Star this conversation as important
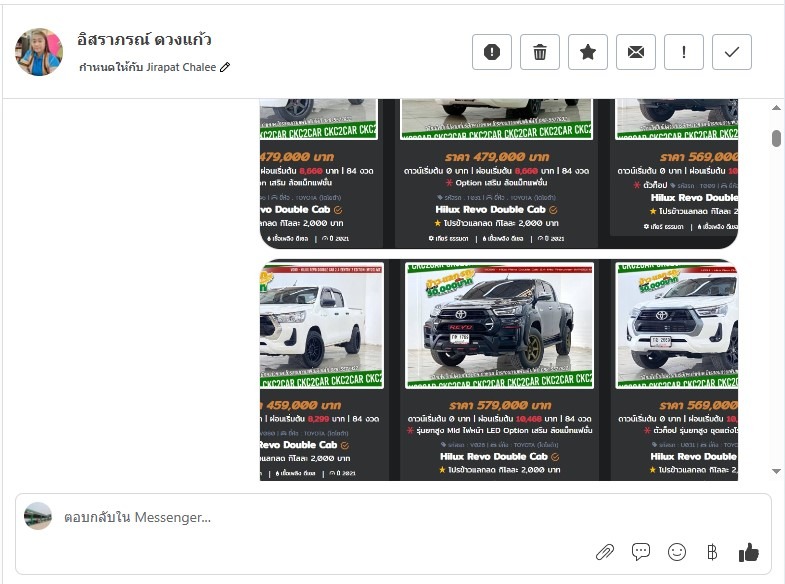 [588, 52]
